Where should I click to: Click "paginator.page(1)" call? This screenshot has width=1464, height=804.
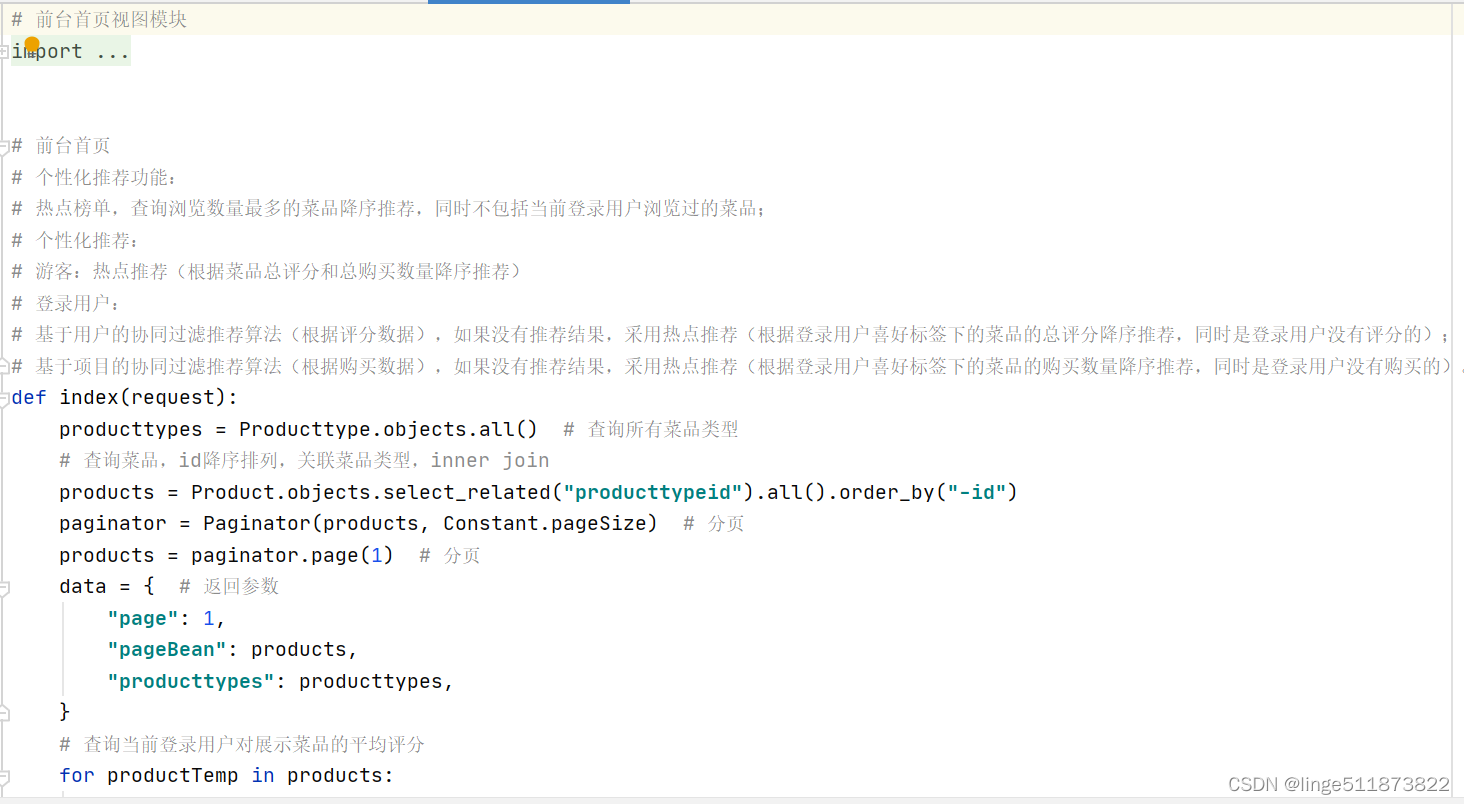pyautogui.click(x=293, y=555)
